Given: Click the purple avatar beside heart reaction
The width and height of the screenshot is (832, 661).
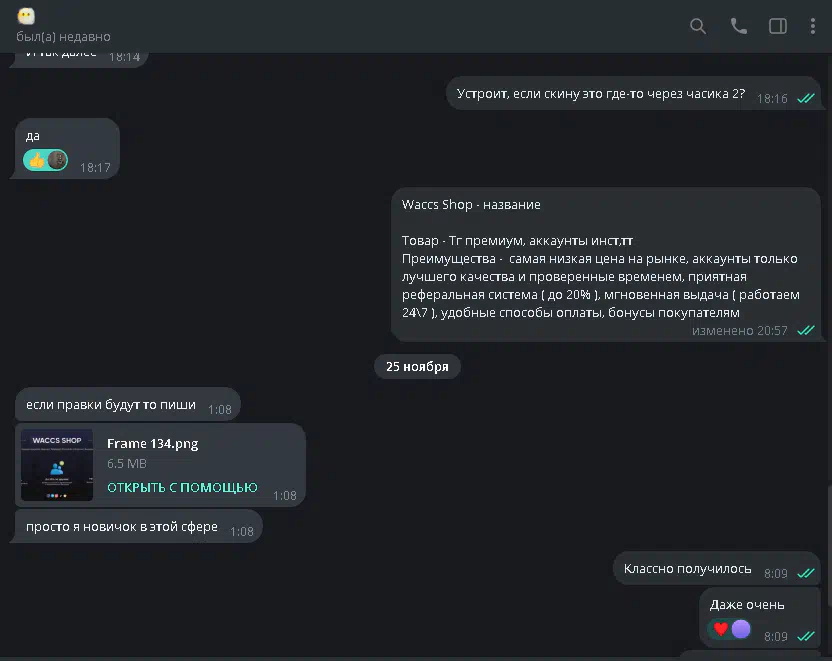Looking at the screenshot, I should pos(741,629).
